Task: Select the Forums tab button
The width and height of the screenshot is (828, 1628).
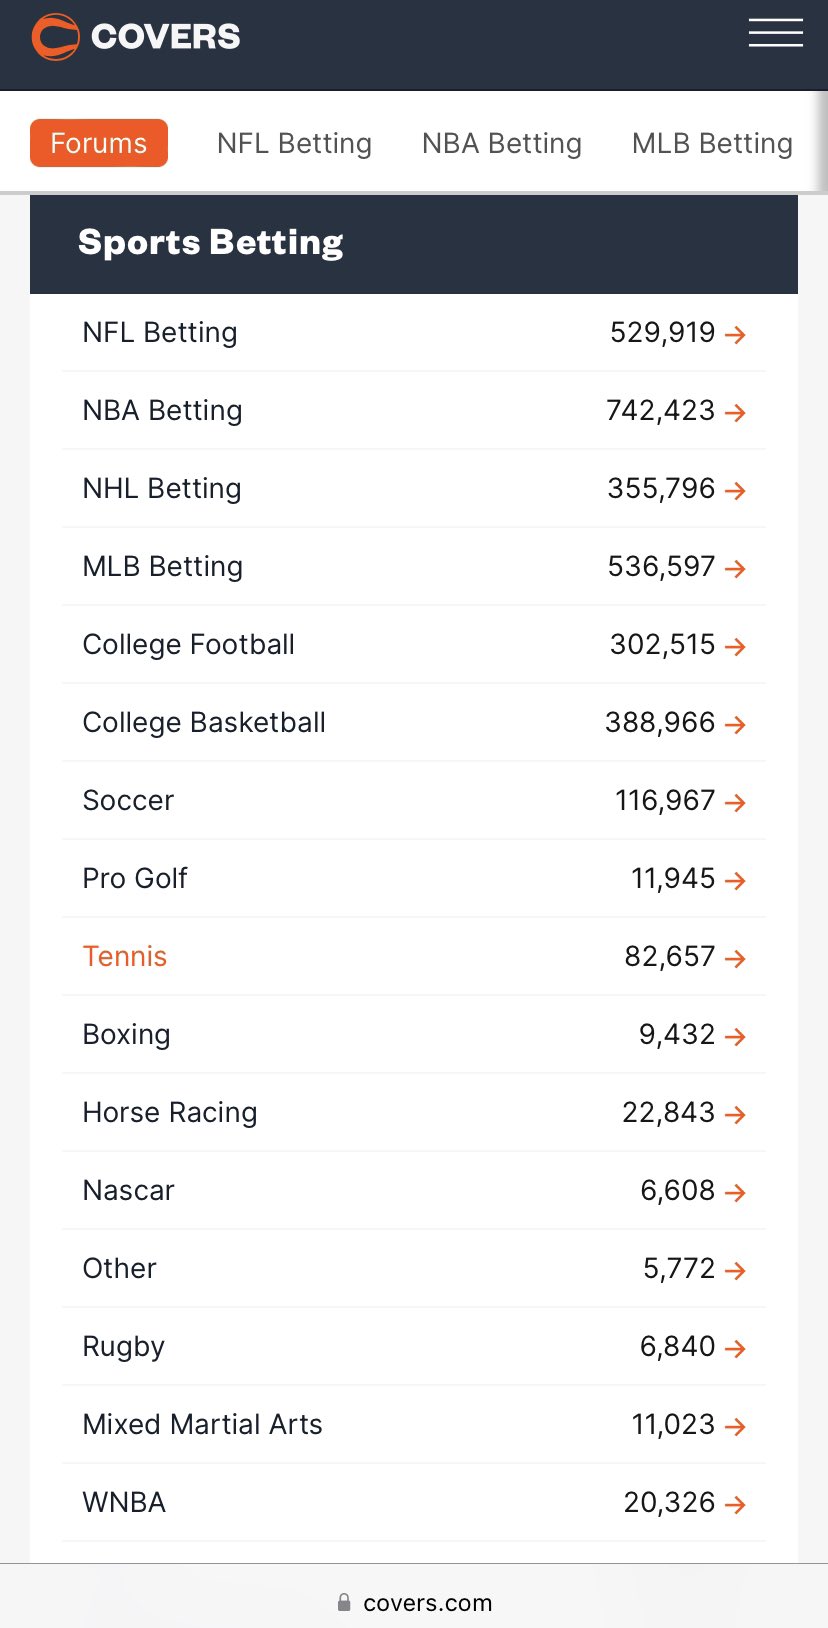Action: (99, 143)
